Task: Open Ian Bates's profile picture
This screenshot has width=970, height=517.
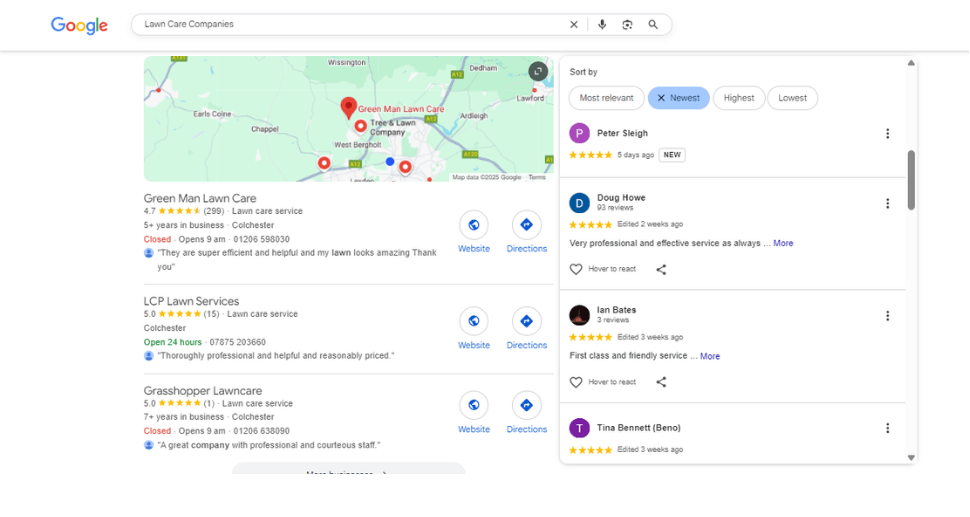Action: [x=580, y=315]
